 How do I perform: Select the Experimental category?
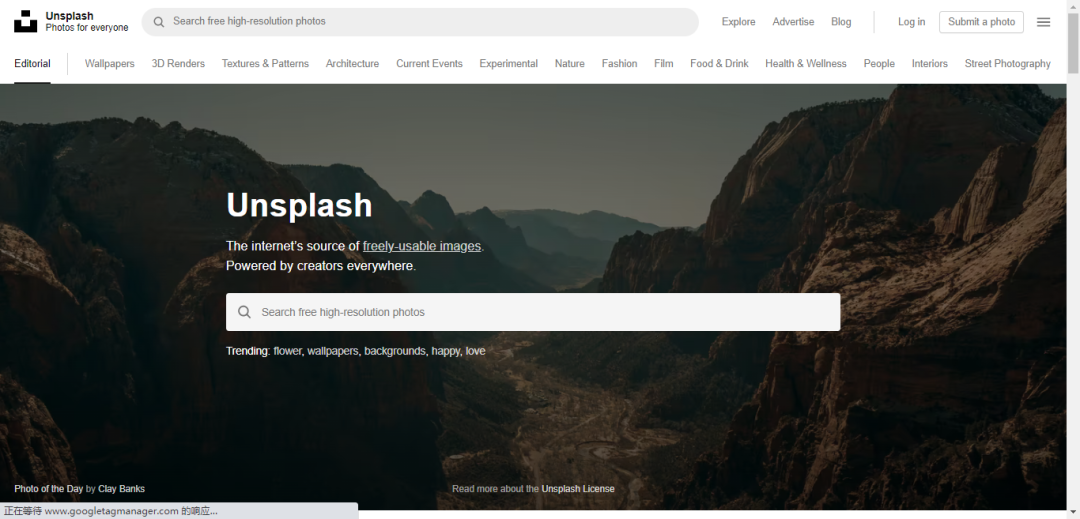508,63
